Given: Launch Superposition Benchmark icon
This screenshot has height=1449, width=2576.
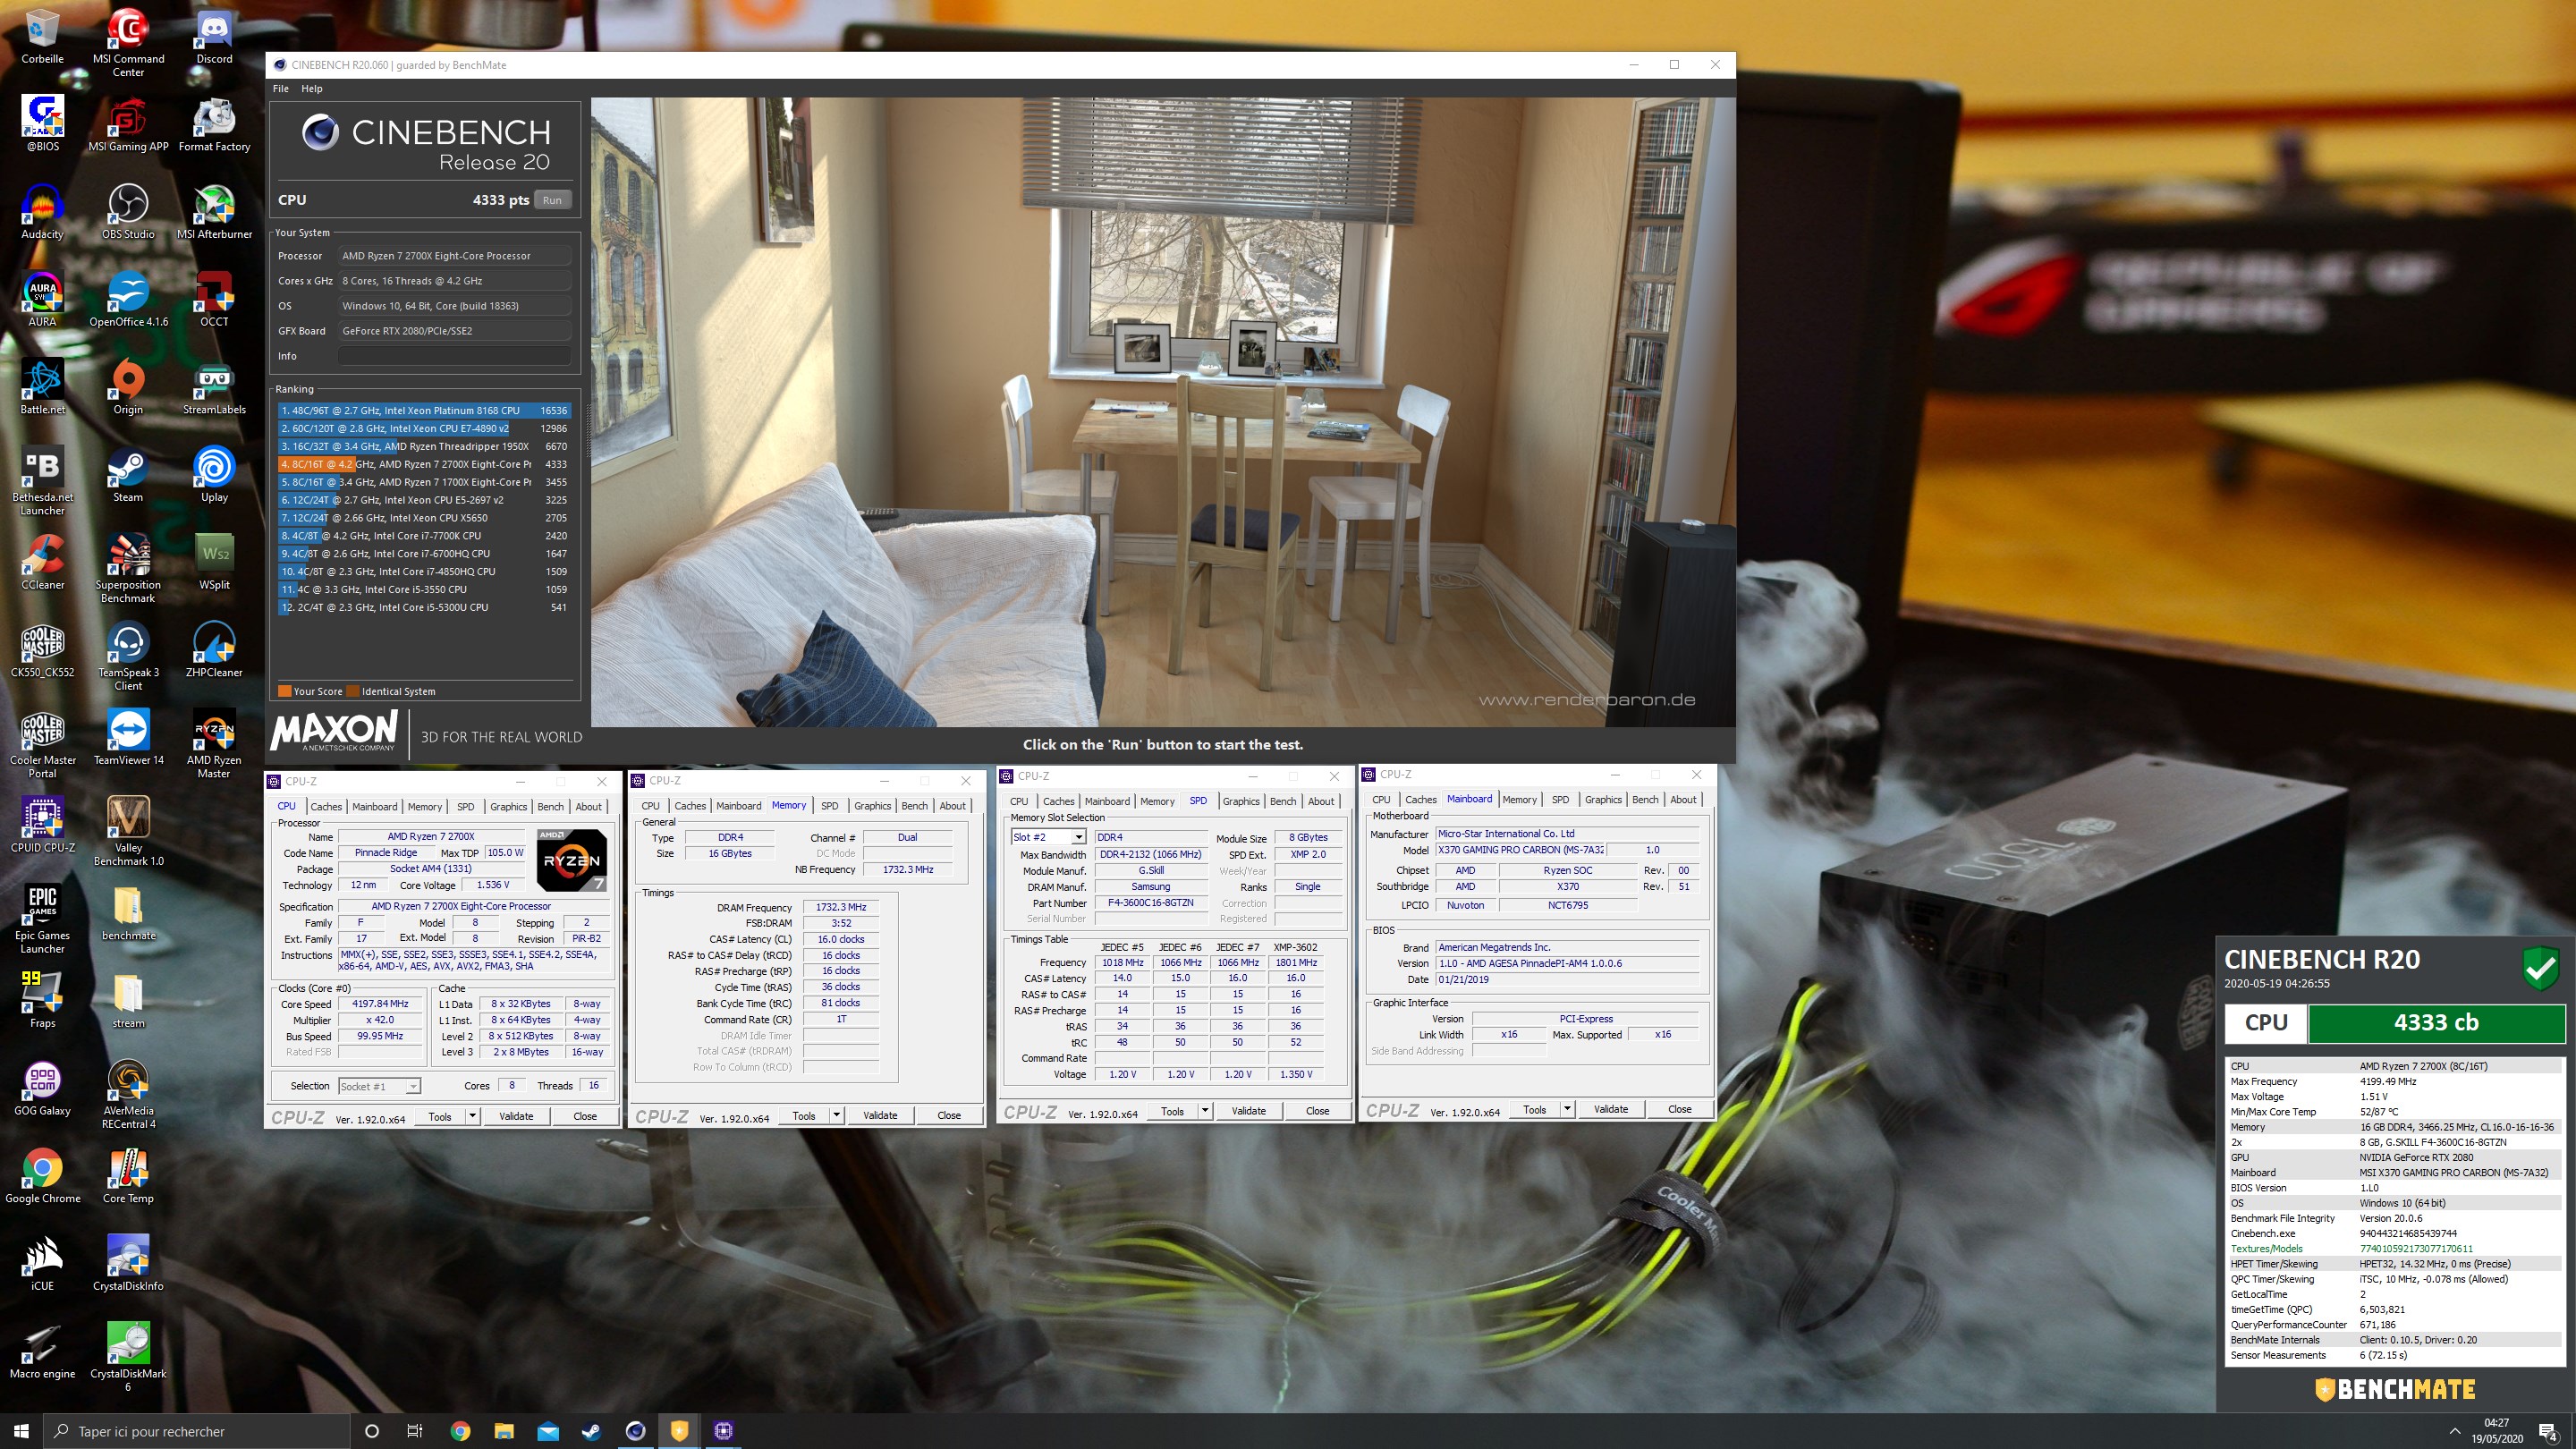Looking at the screenshot, I should point(128,569).
